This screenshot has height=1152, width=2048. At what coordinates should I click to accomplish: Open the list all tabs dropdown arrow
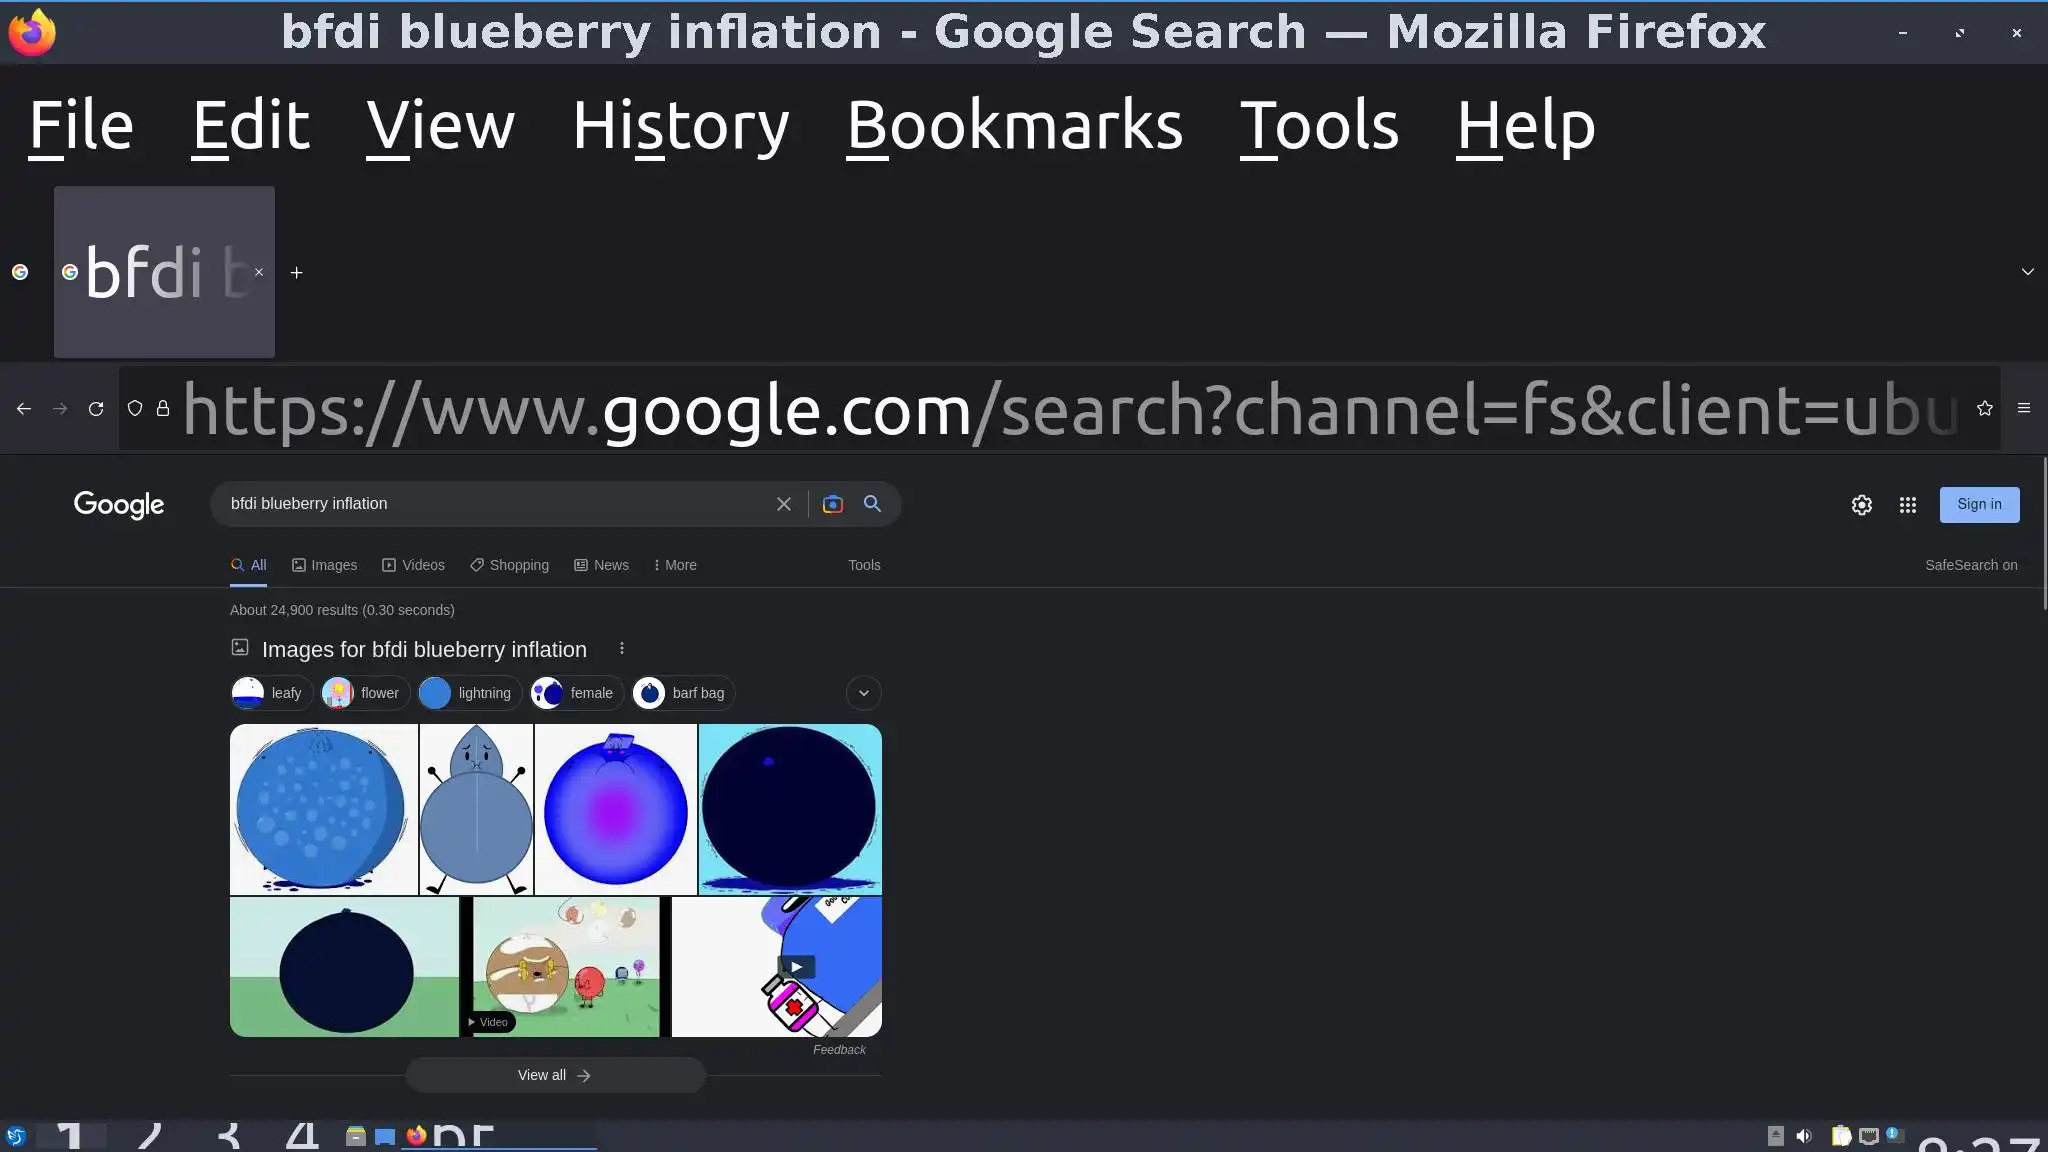2028,272
